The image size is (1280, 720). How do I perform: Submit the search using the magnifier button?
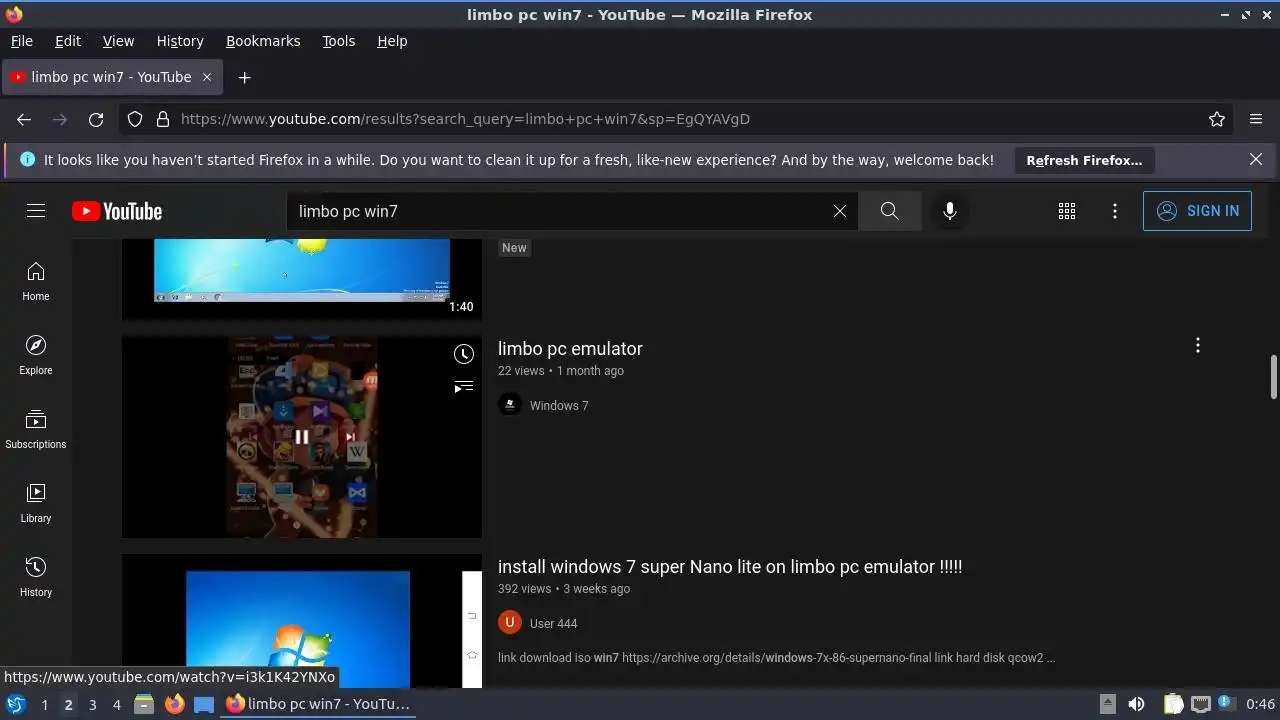click(889, 211)
